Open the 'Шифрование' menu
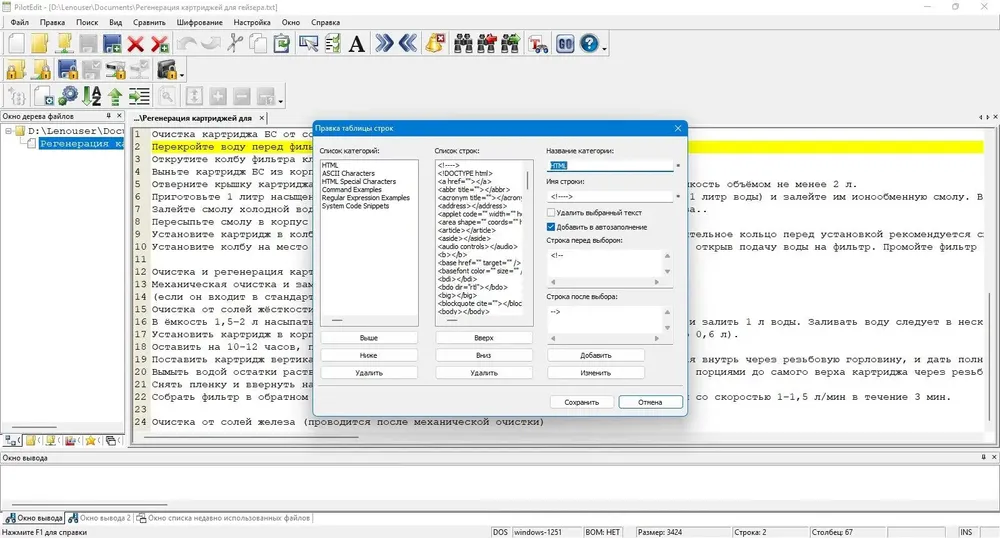1000x538 pixels. coord(200,22)
